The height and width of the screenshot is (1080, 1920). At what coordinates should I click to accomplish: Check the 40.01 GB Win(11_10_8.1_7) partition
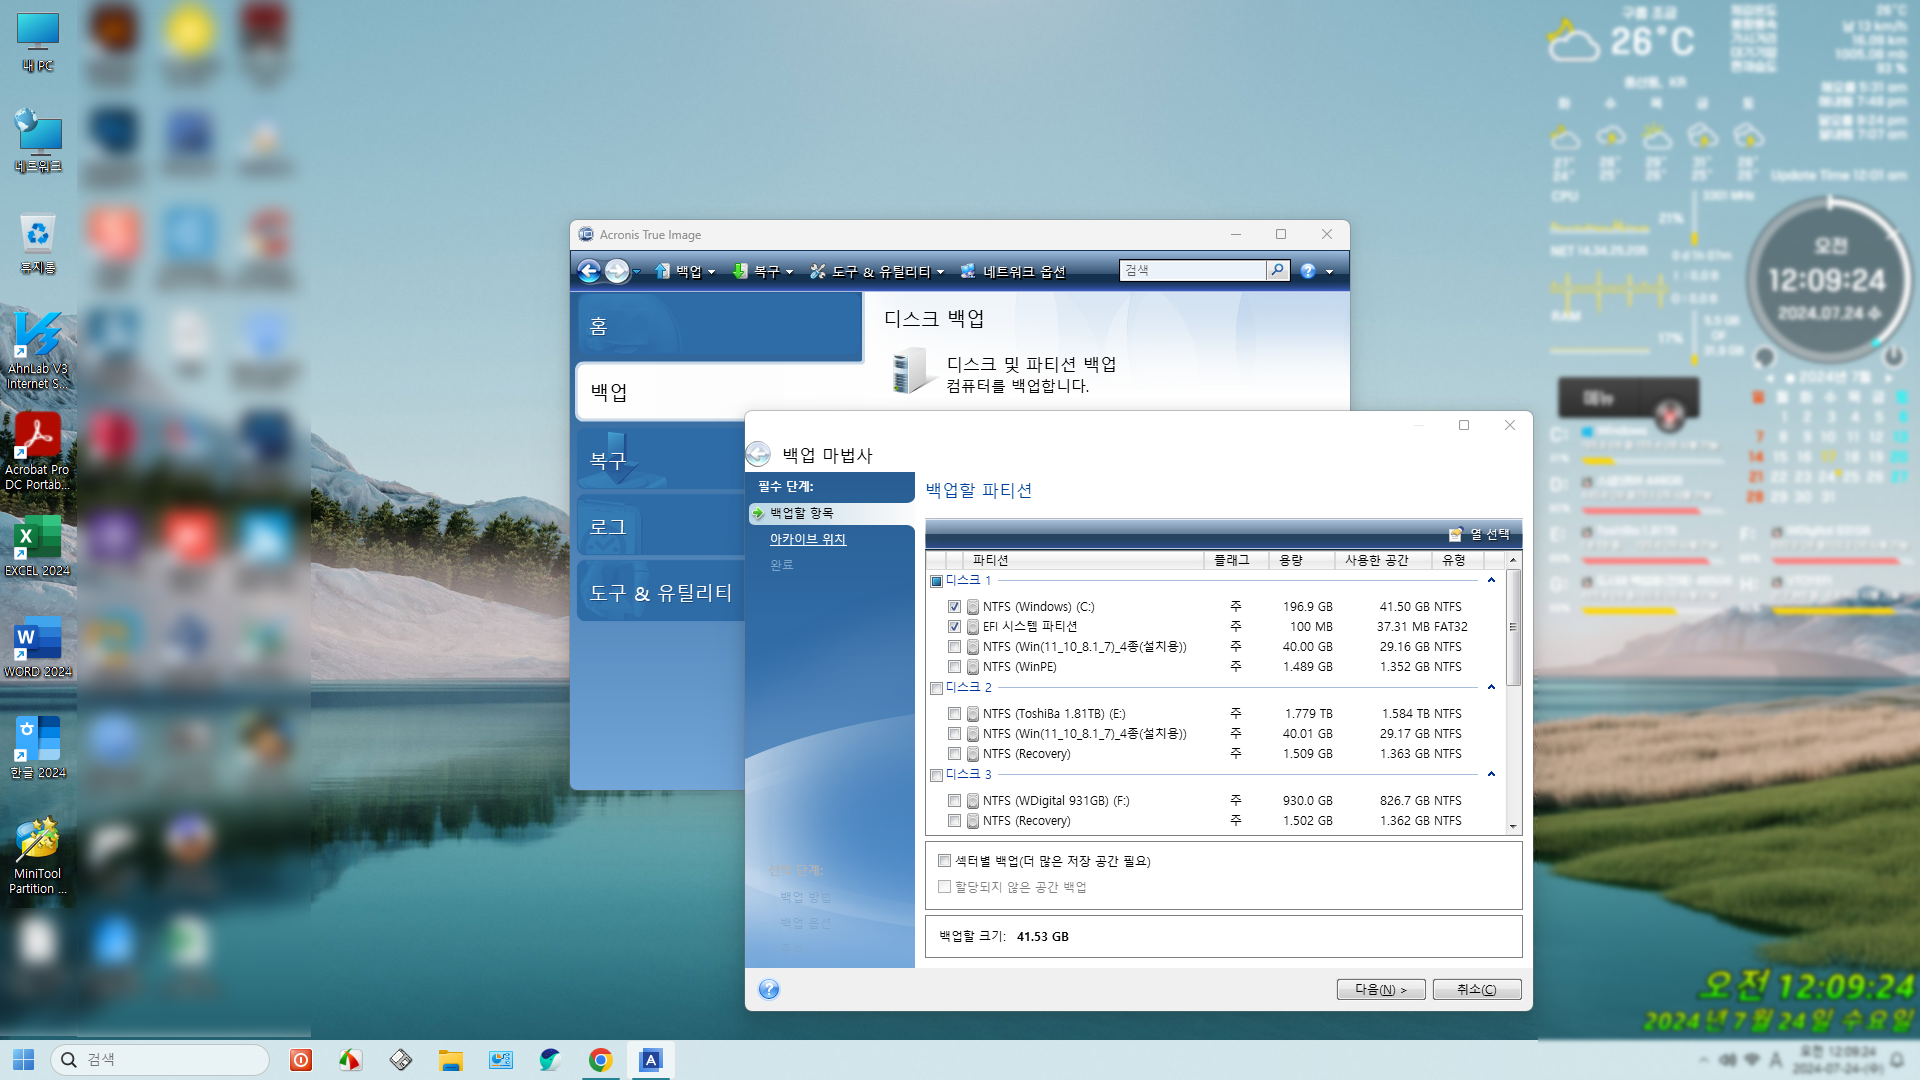(x=954, y=734)
